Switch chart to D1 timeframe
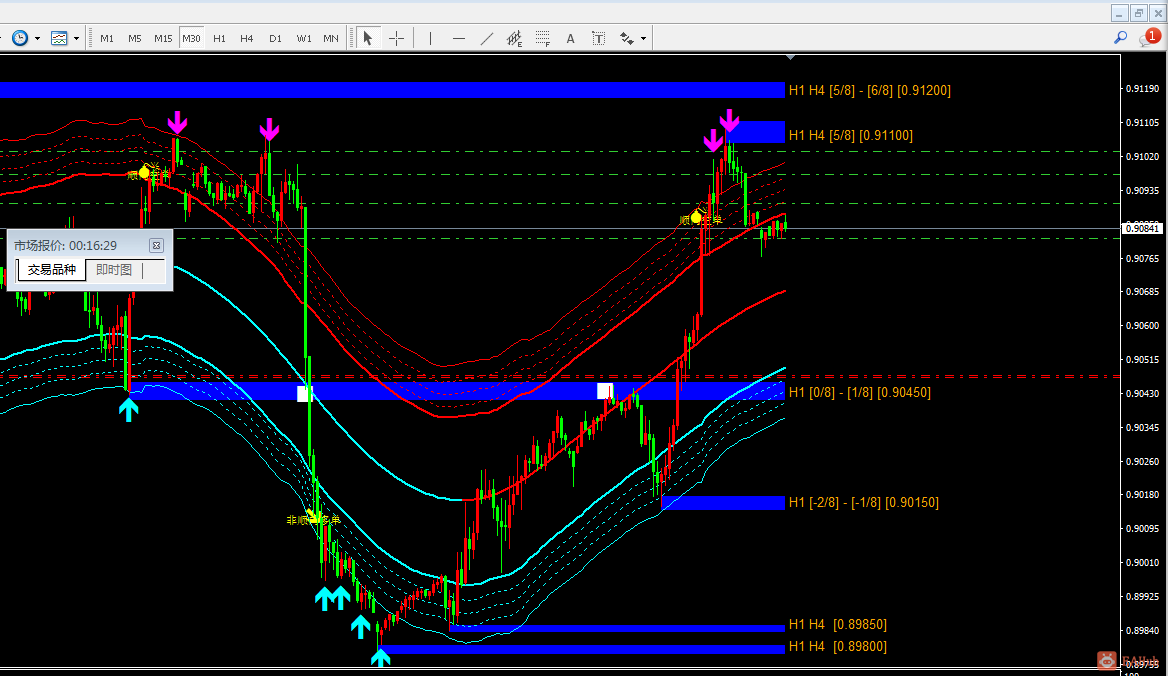1168x676 pixels. pos(275,38)
